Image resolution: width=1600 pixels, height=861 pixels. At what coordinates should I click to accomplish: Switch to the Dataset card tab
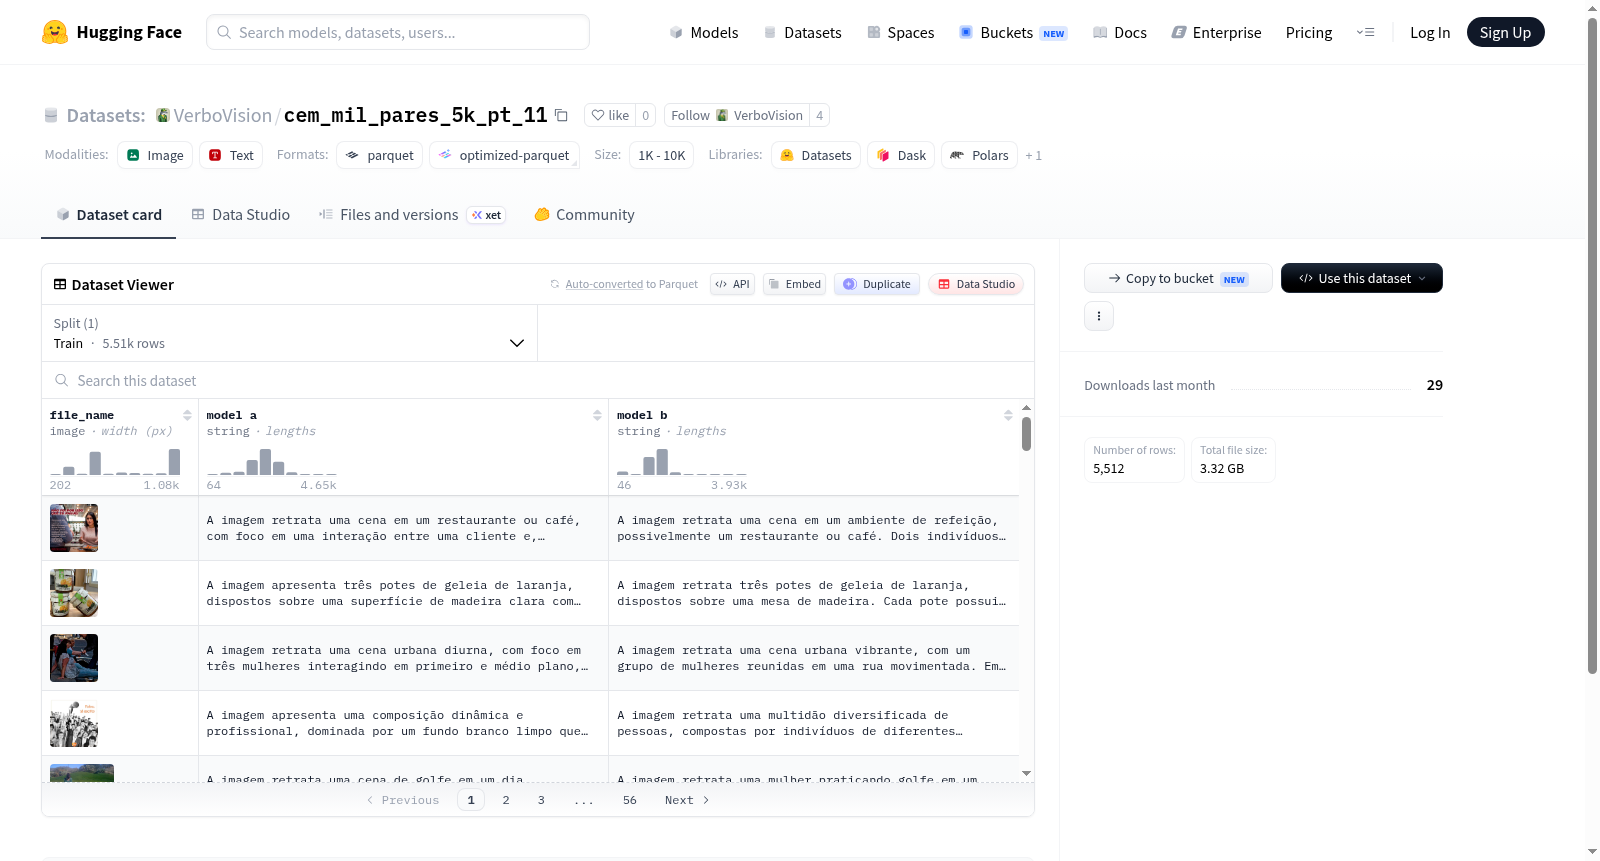pos(108,215)
